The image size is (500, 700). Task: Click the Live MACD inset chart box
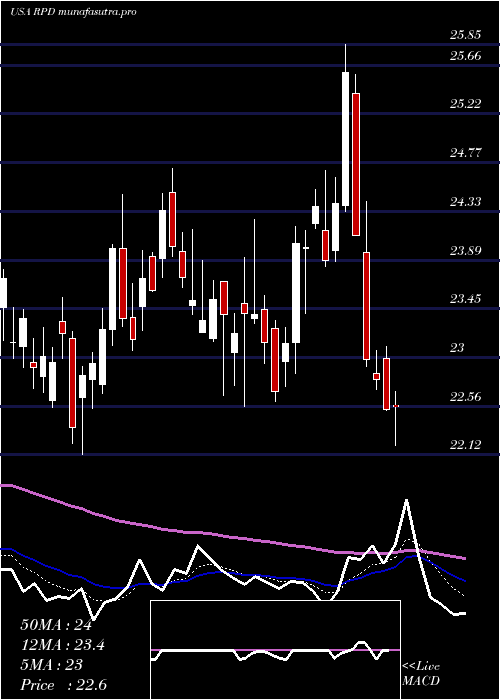tap(275, 650)
